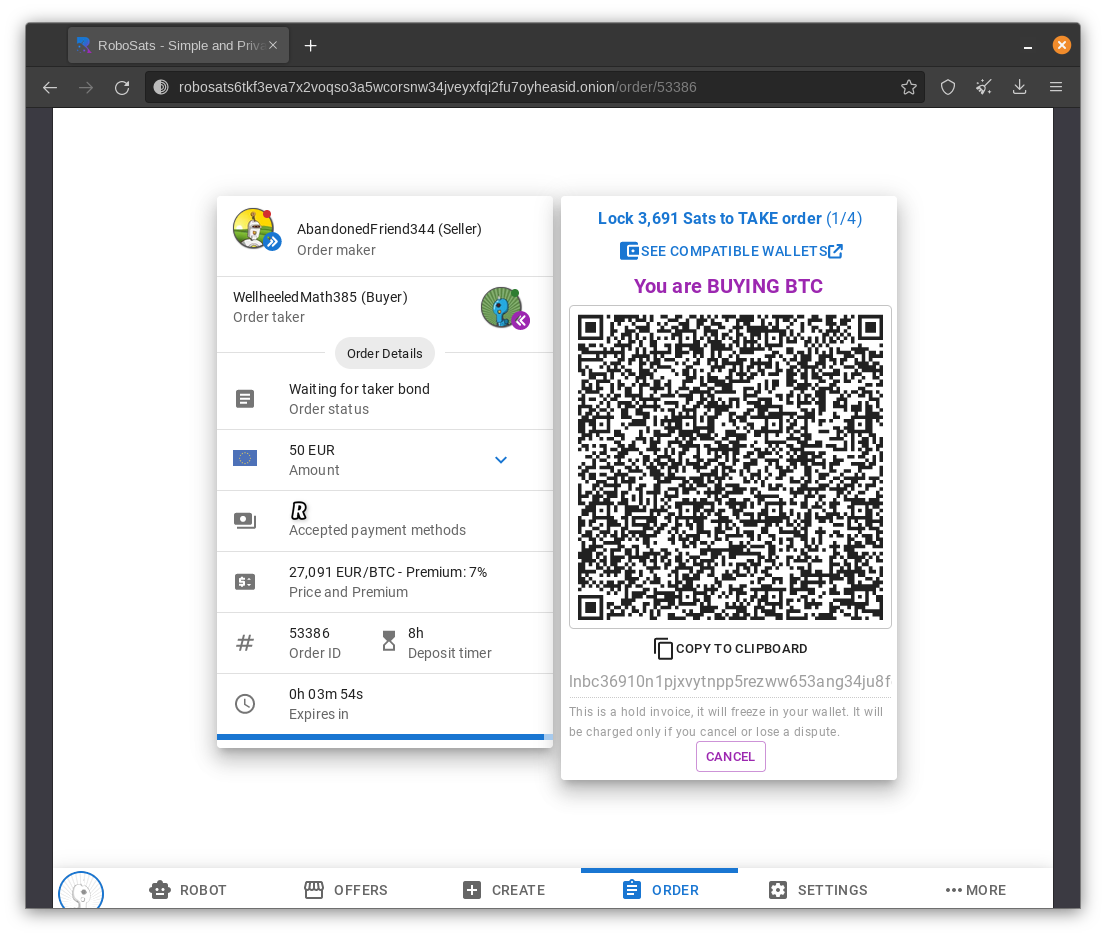Click the new identity broom icon
The width and height of the screenshot is (1106, 937).
[984, 87]
